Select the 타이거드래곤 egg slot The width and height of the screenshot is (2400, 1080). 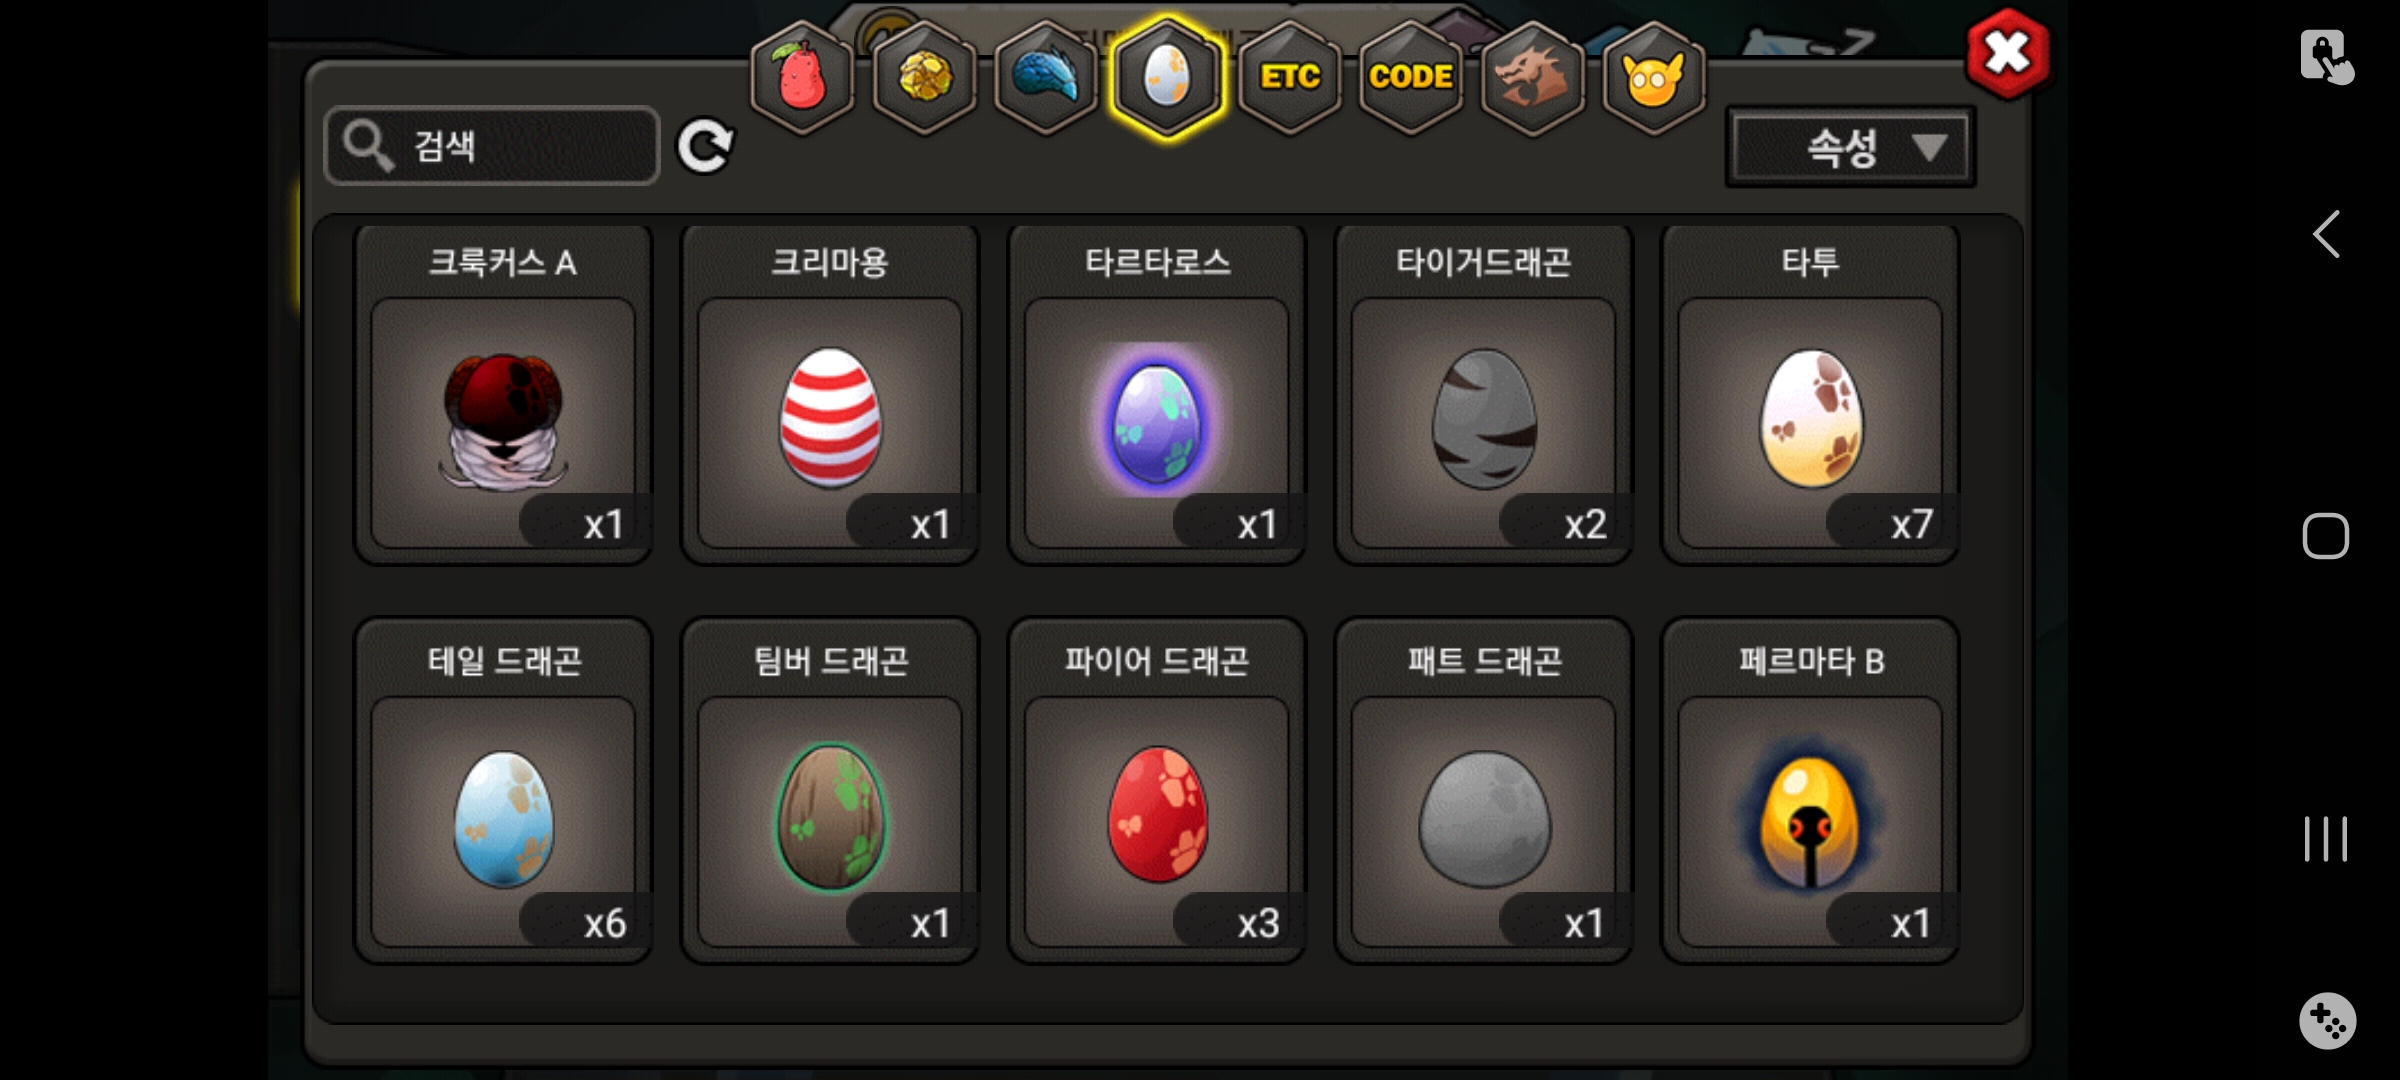click(1484, 395)
